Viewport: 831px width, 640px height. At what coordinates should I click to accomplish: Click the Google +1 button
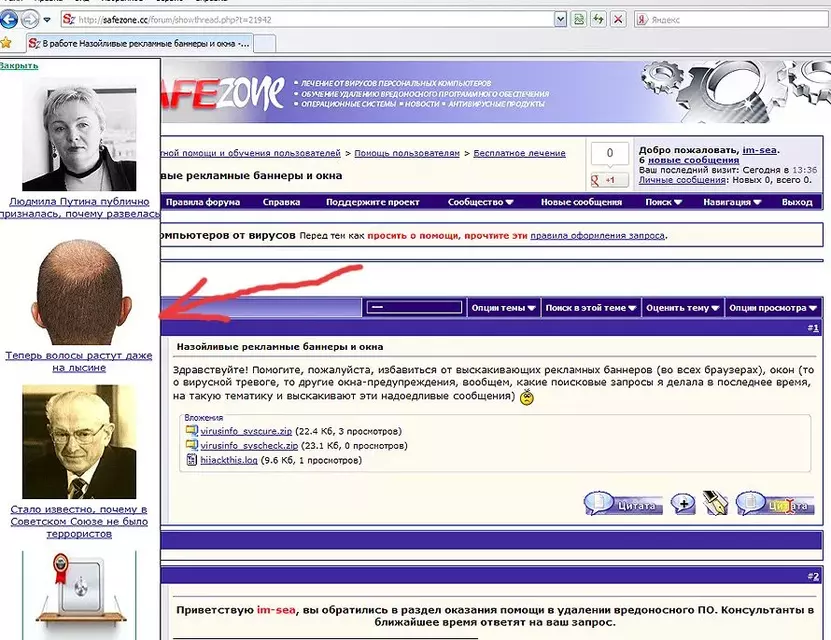(609, 180)
